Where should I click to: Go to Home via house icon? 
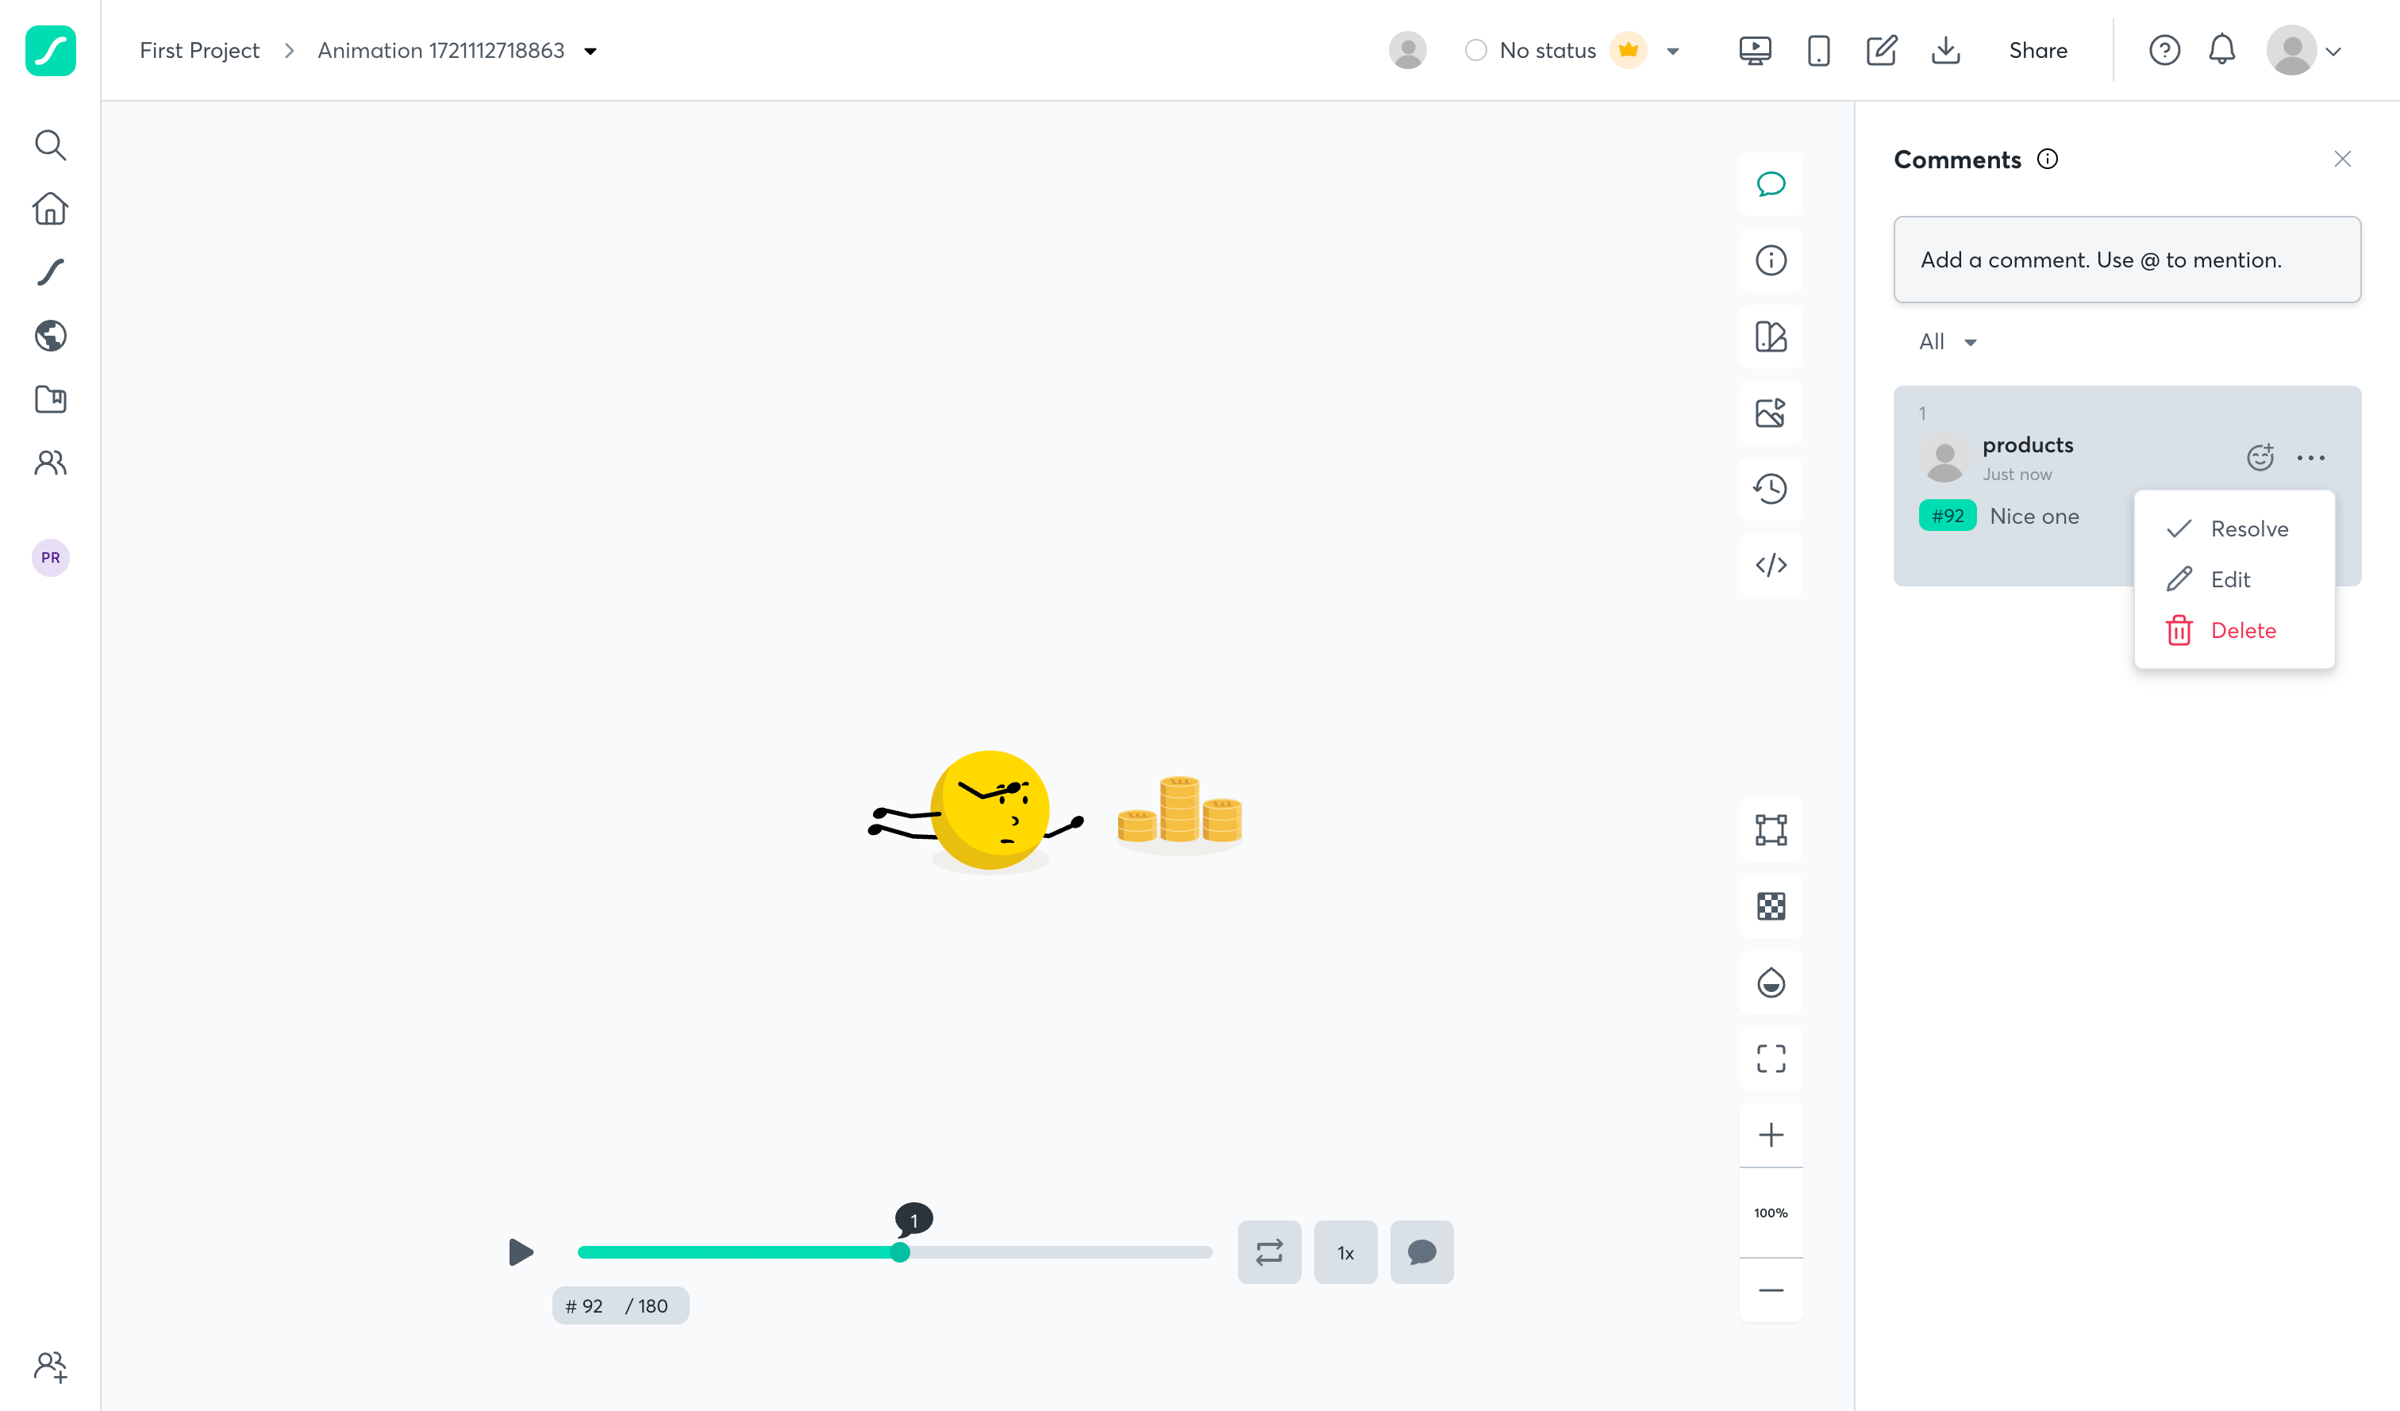50,208
